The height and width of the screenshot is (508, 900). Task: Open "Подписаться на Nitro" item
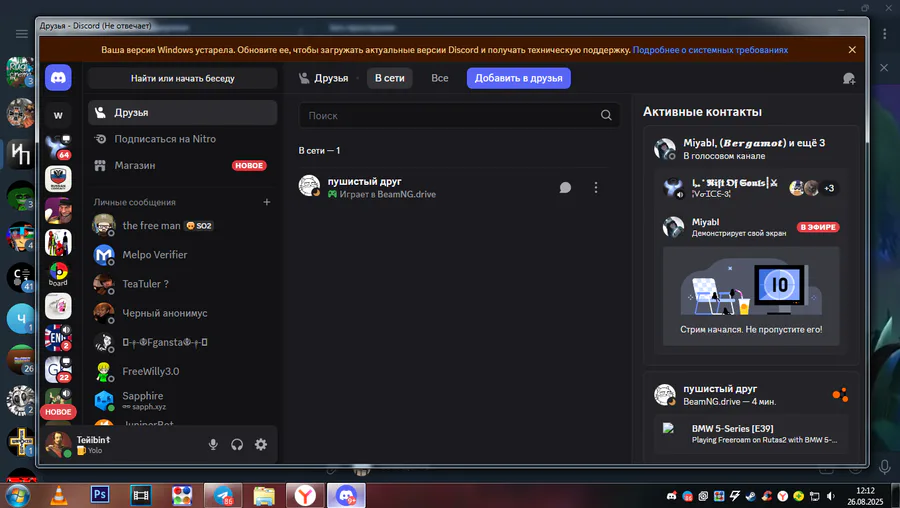tap(183, 139)
